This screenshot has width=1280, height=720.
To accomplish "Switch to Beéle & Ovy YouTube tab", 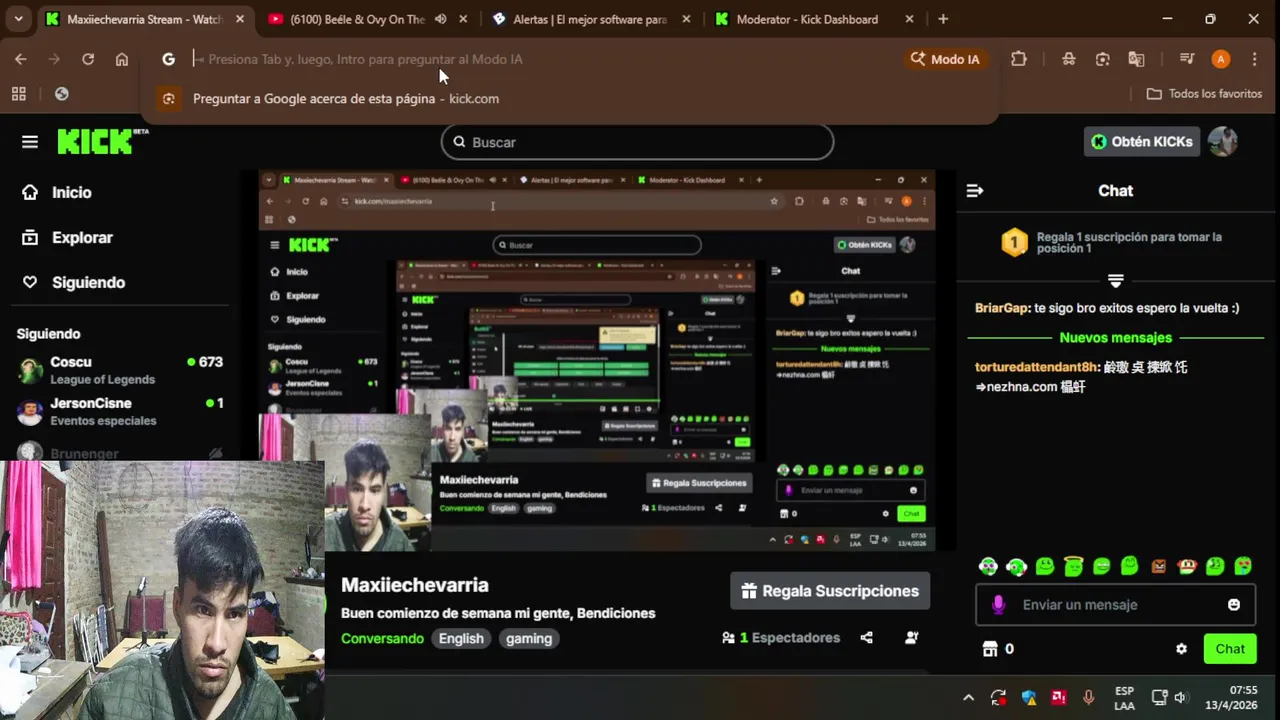I will coord(358,19).
